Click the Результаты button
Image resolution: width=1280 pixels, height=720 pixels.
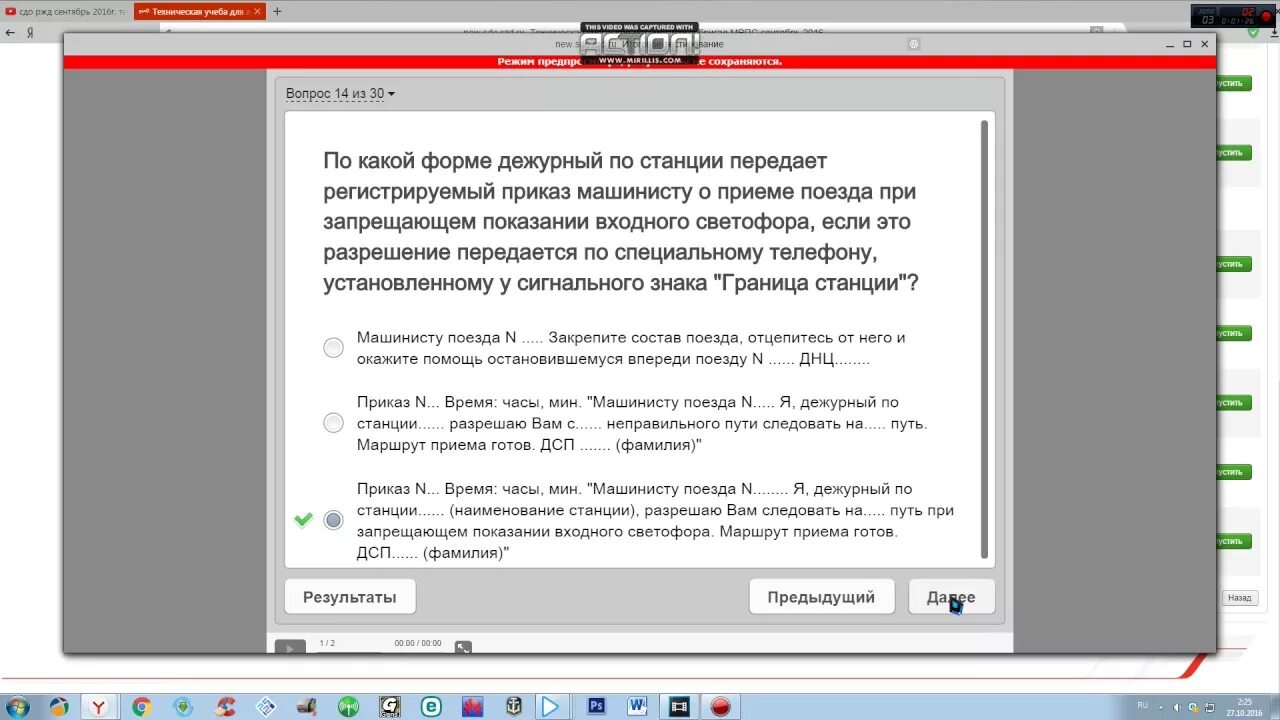click(x=350, y=597)
